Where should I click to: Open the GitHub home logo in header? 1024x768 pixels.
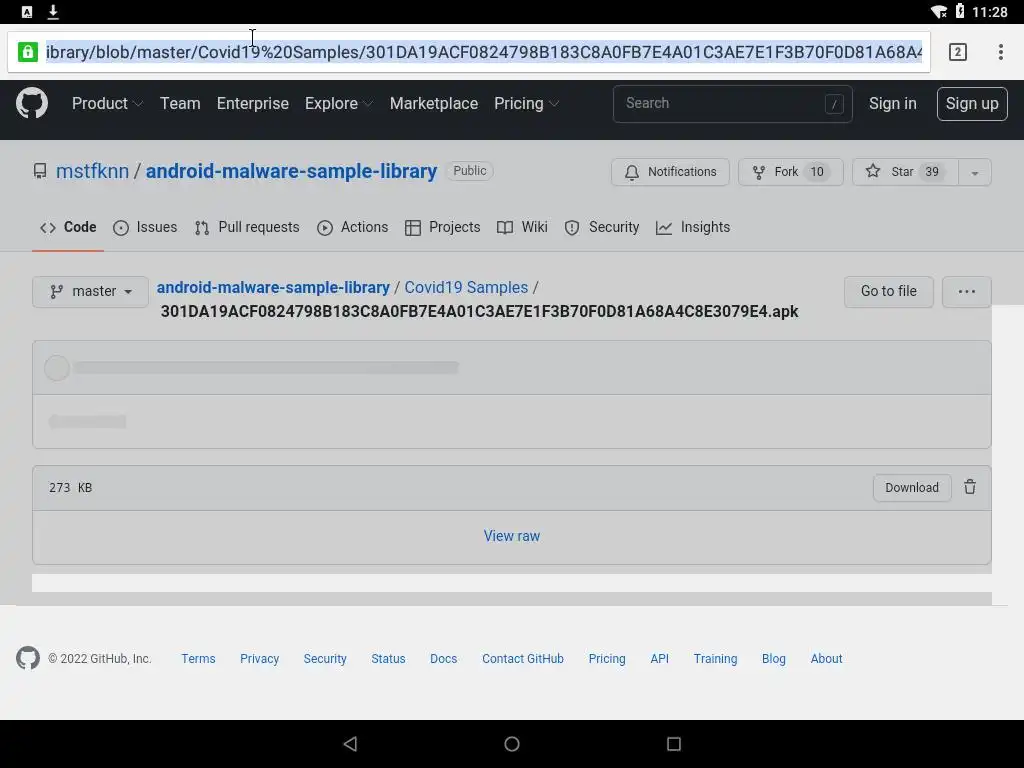pos(31,103)
